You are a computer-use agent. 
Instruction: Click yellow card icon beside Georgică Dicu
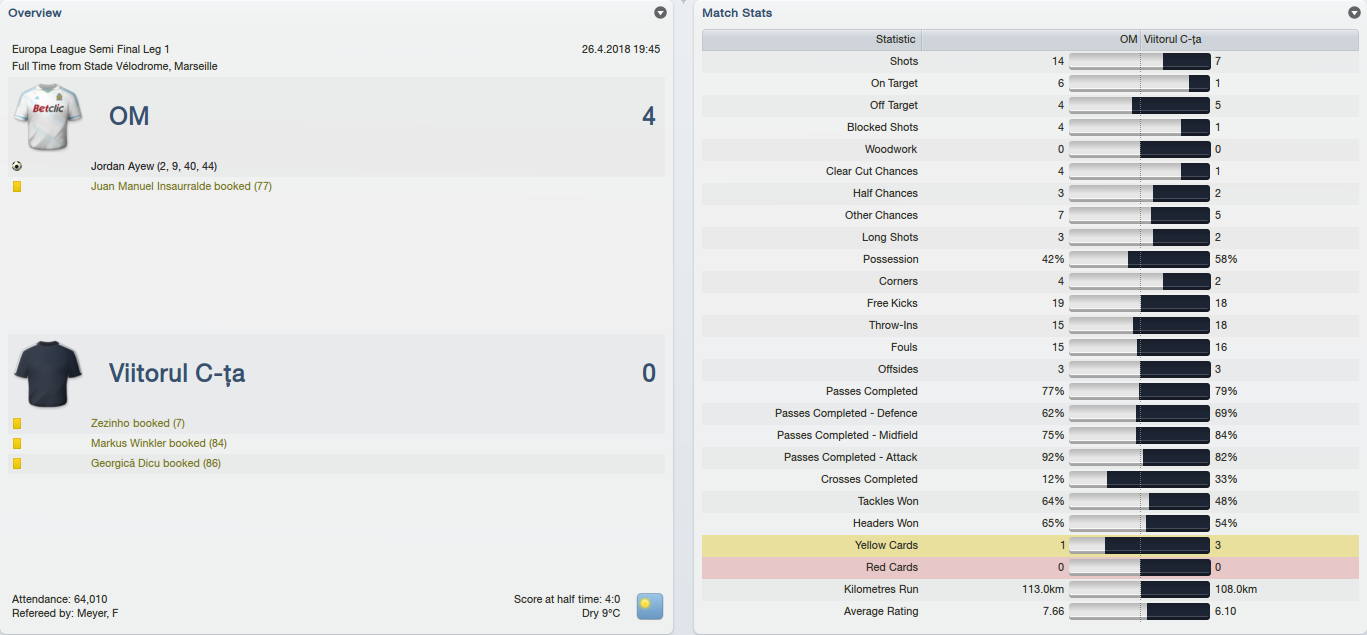click(17, 464)
